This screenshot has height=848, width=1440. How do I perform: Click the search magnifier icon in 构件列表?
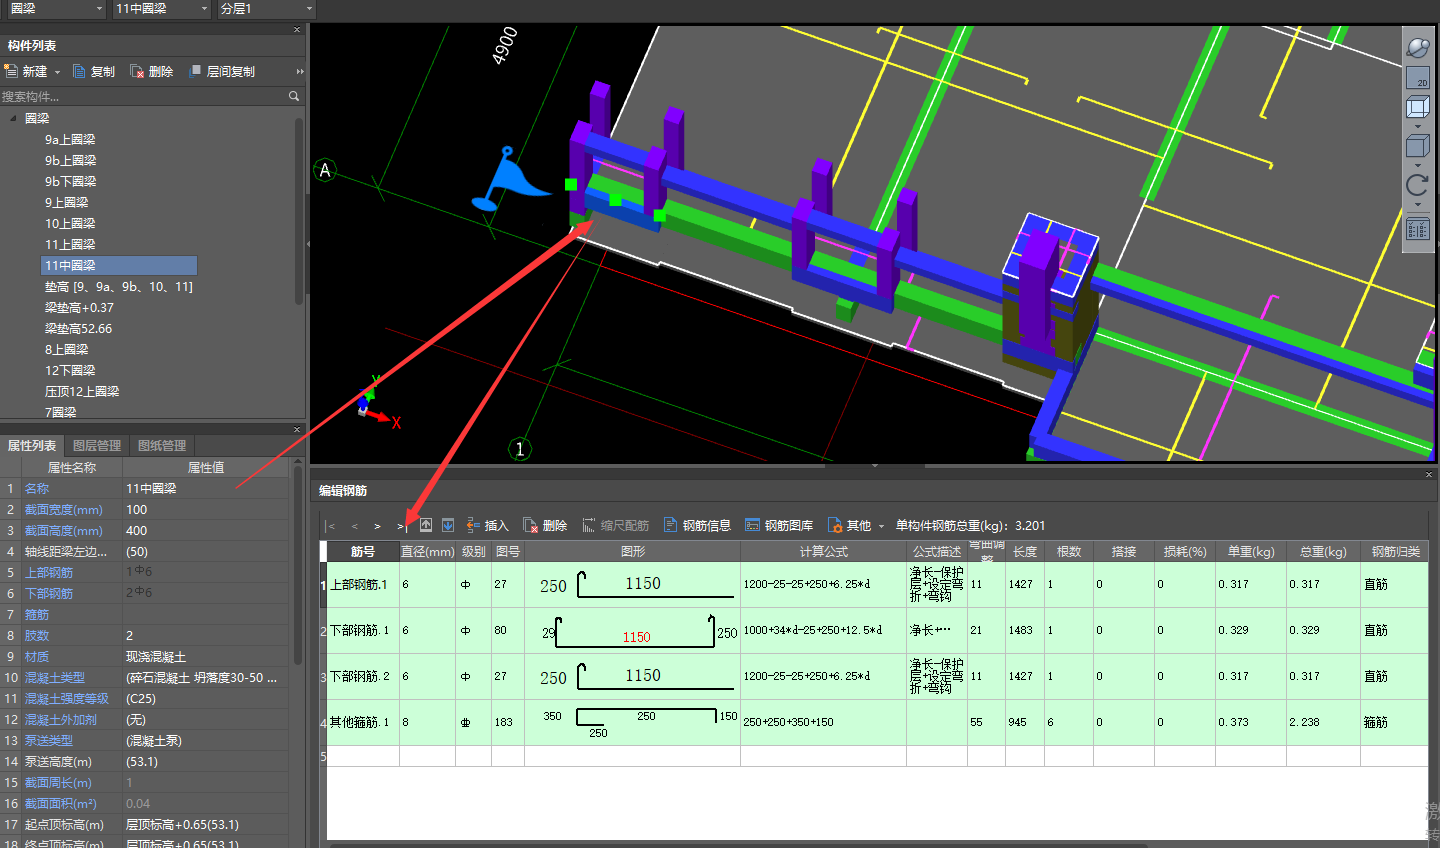coord(294,96)
